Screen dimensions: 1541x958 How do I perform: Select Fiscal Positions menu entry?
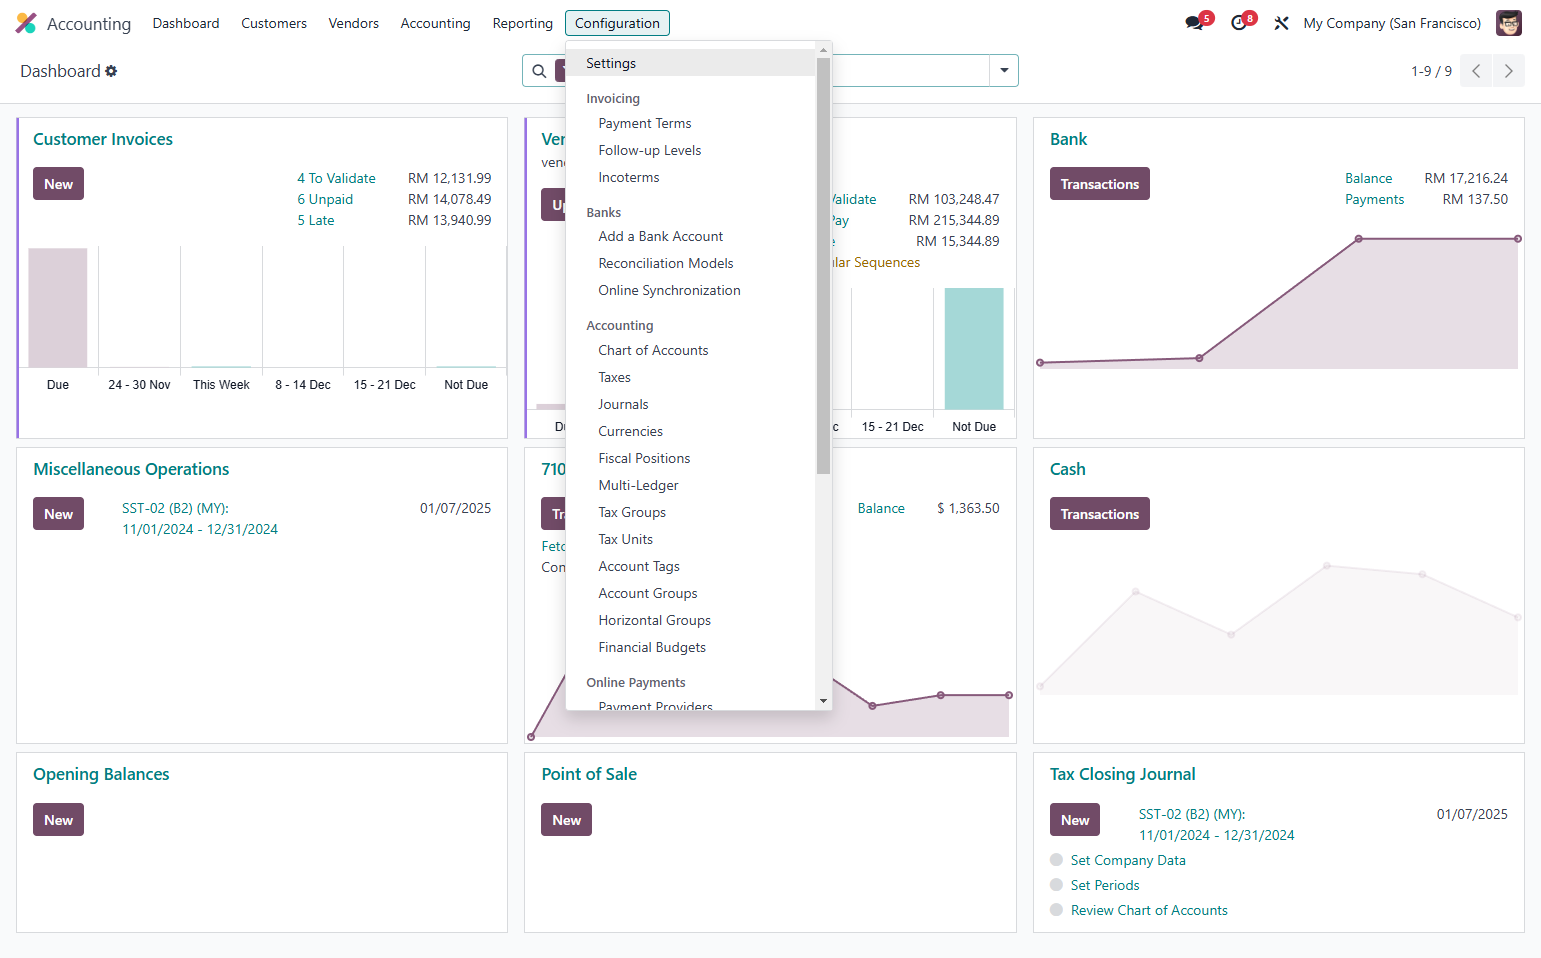tap(691, 458)
